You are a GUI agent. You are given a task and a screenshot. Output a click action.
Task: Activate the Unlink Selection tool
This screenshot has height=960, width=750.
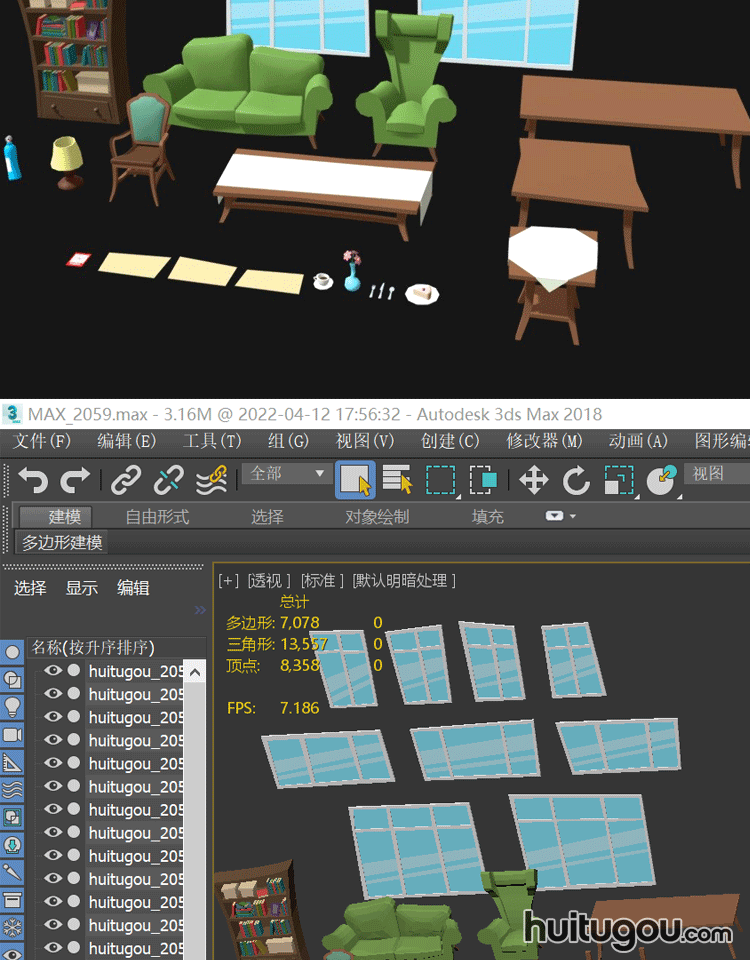[x=168, y=480]
